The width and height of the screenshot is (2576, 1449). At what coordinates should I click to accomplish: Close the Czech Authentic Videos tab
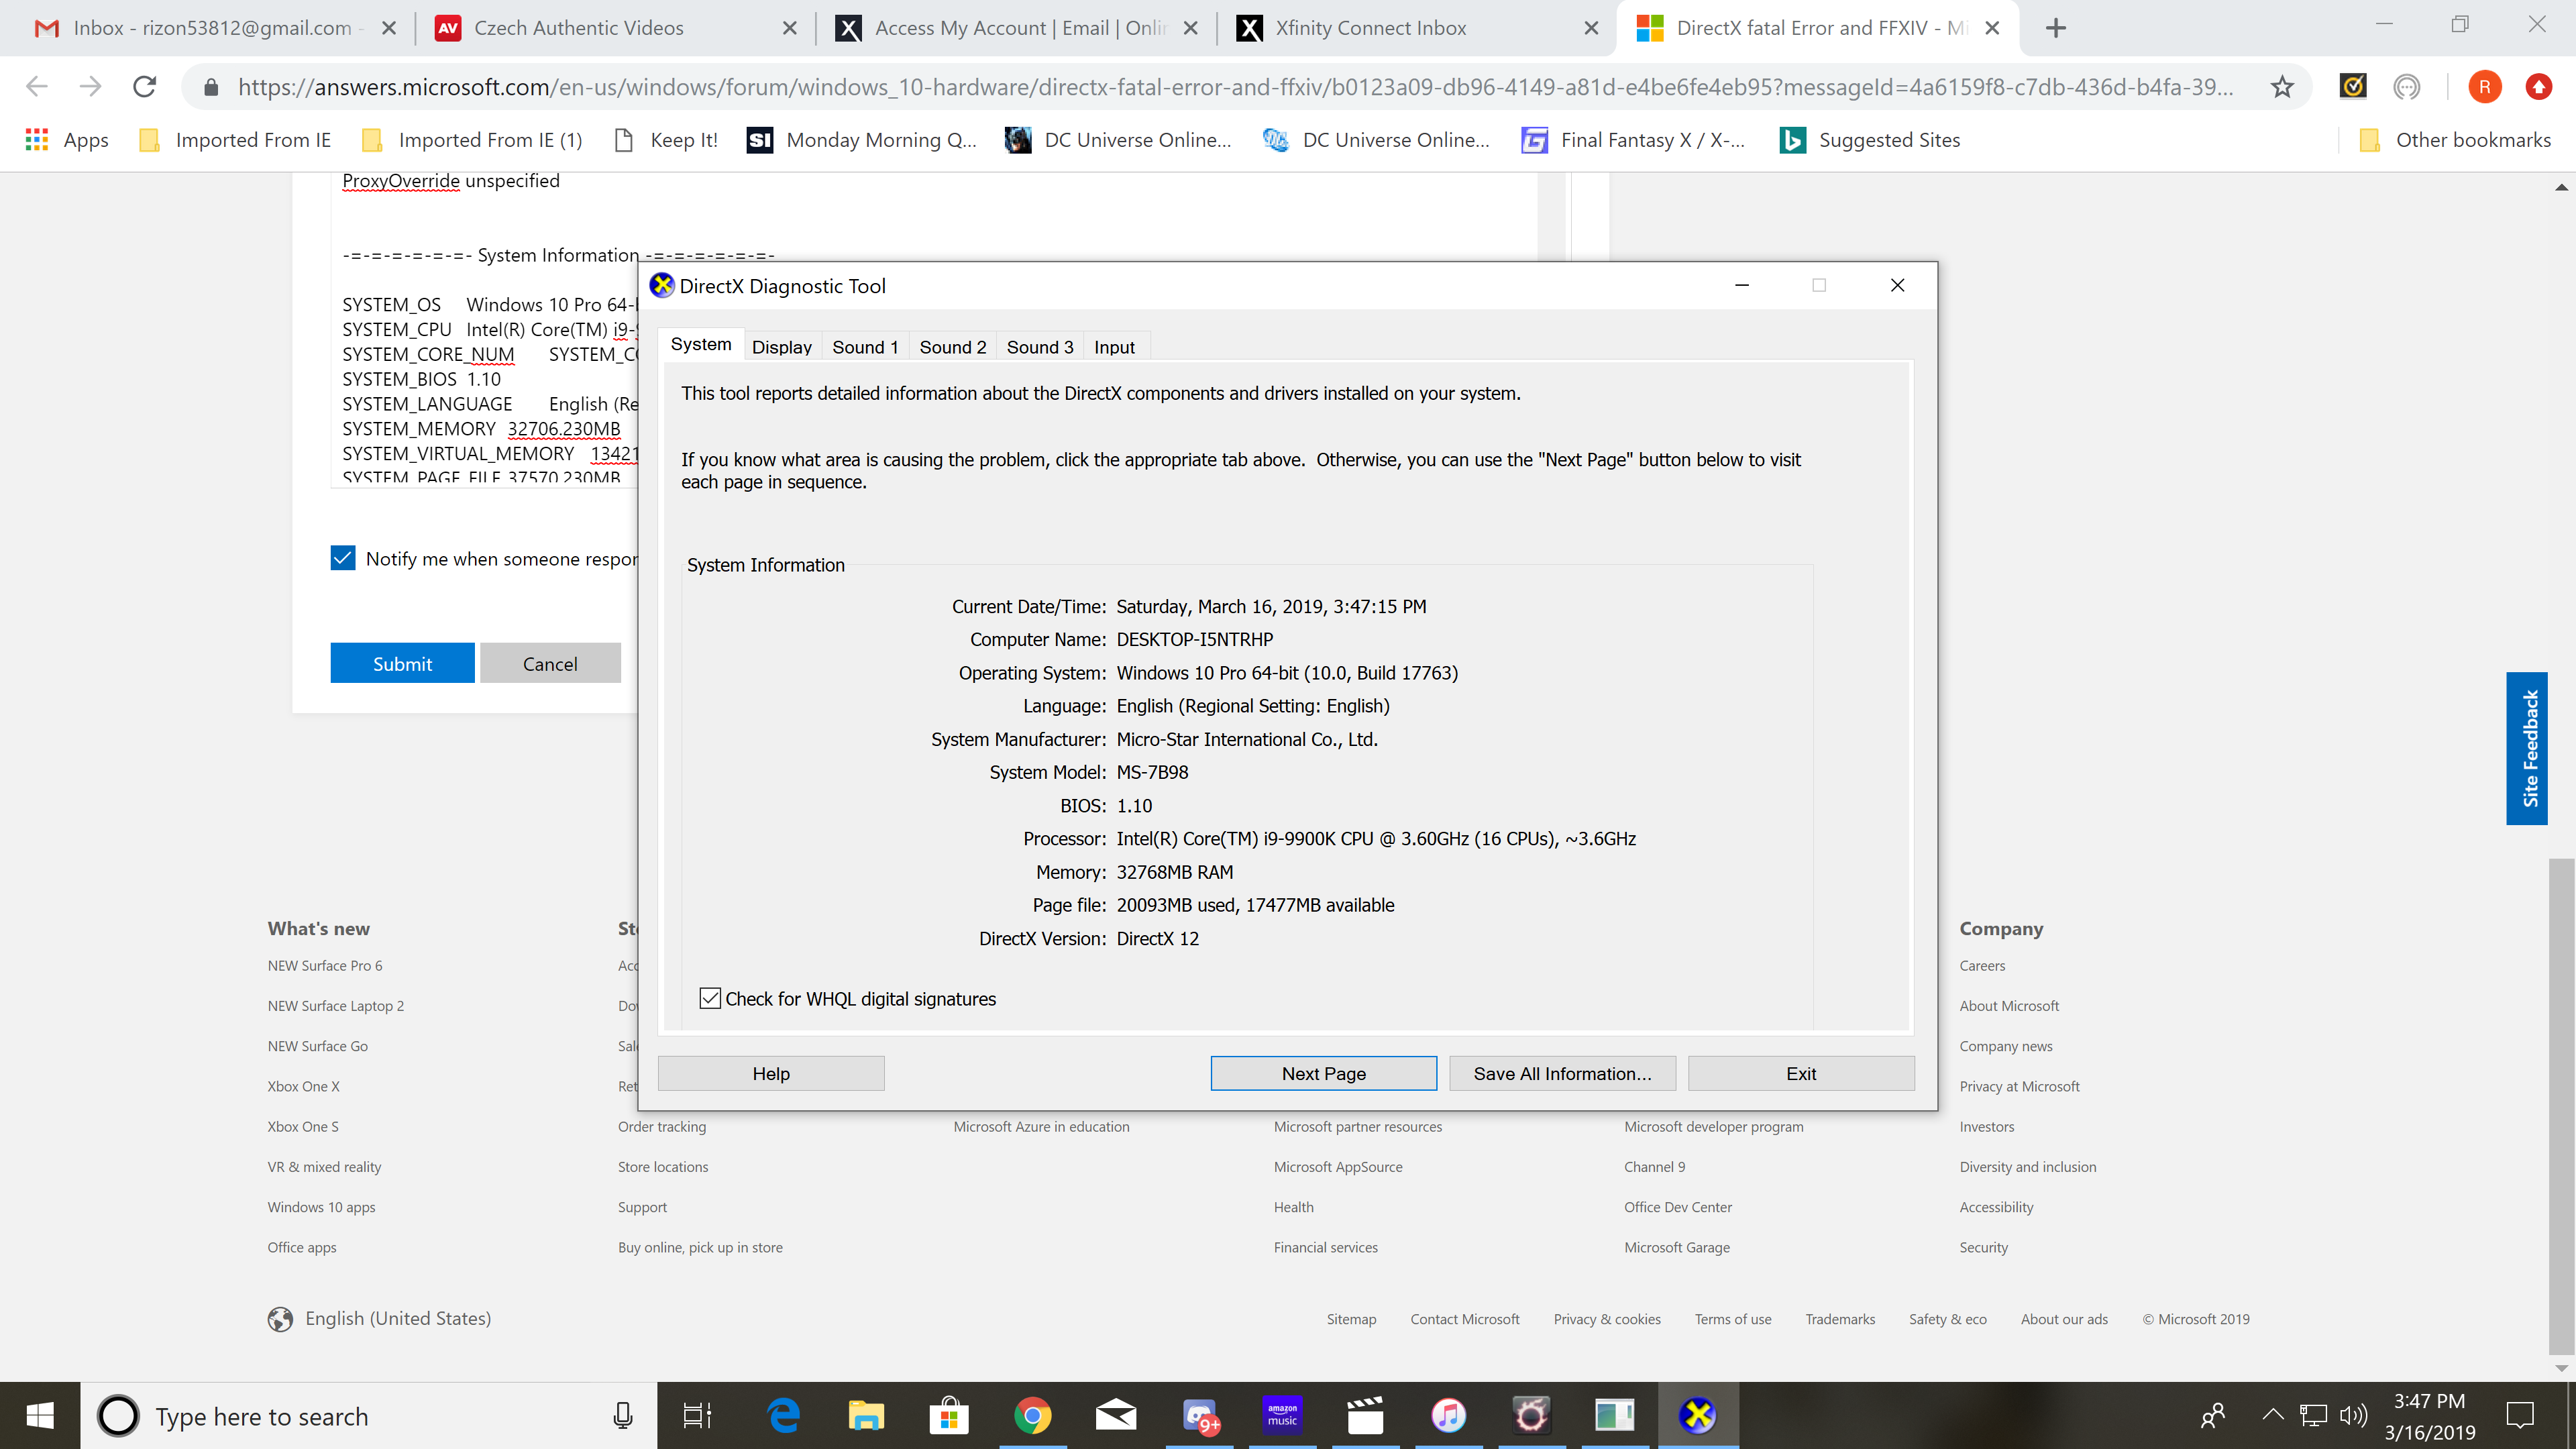(x=790, y=28)
